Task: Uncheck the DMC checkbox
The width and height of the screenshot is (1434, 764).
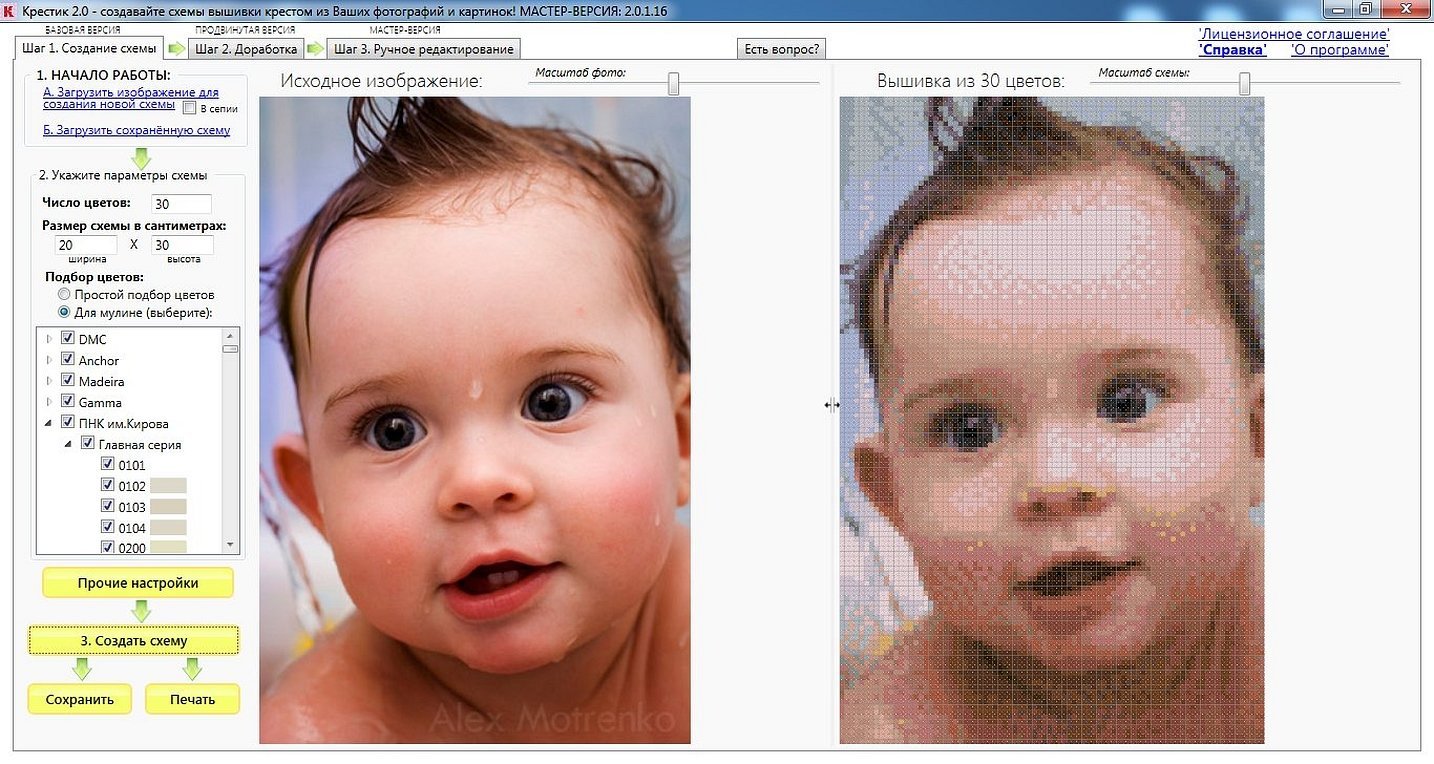Action: coord(68,338)
